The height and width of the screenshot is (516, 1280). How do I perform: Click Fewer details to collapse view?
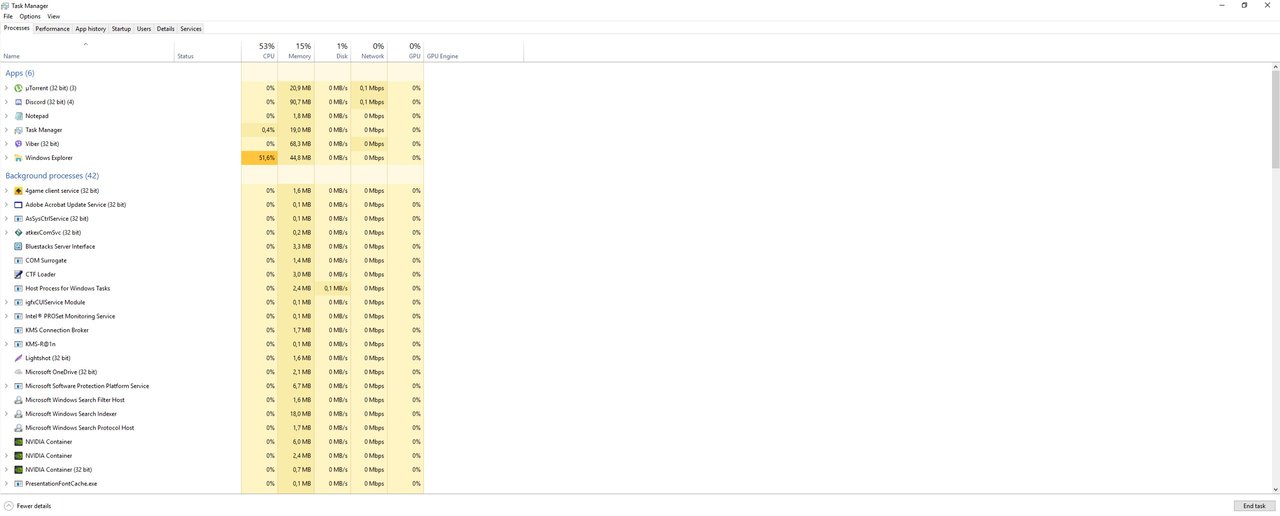(x=27, y=506)
